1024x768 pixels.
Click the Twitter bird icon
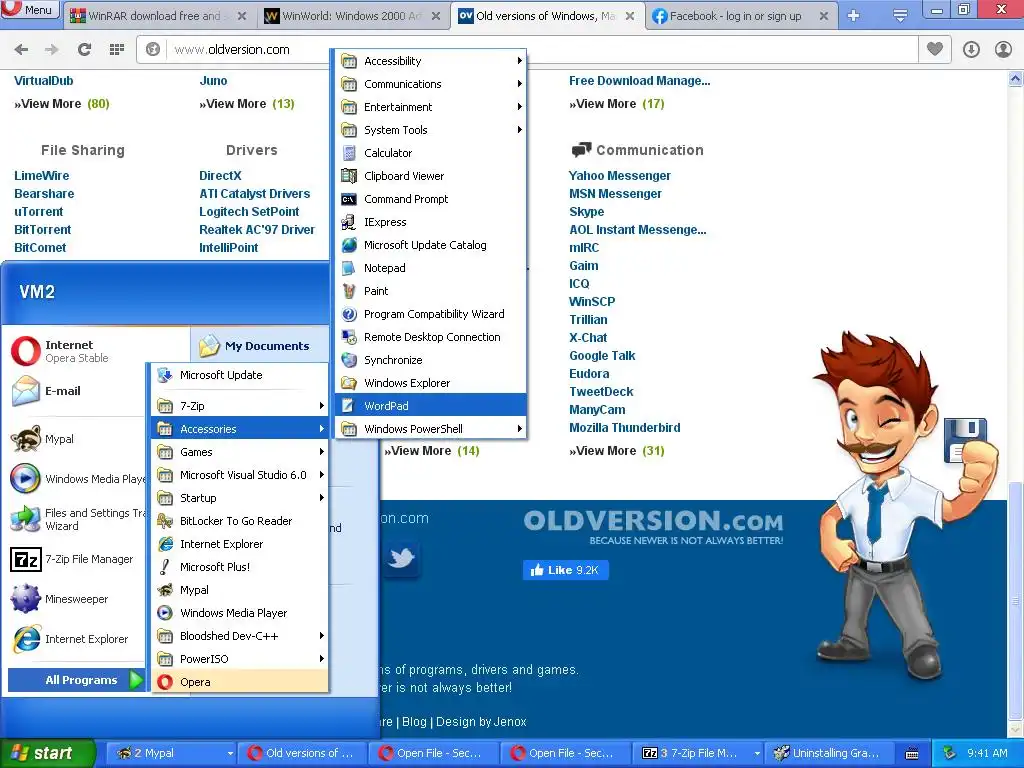(x=400, y=558)
